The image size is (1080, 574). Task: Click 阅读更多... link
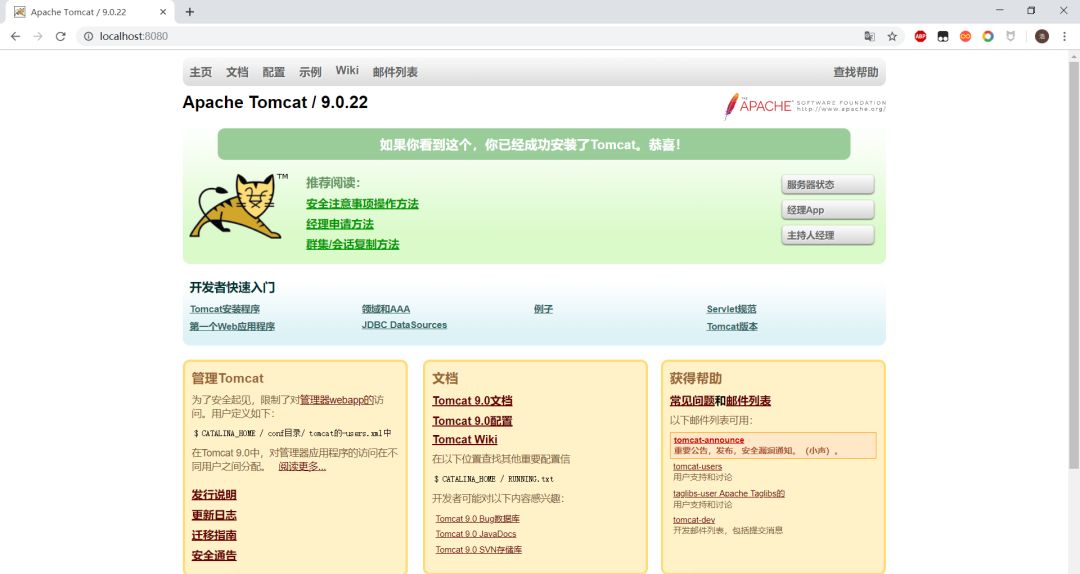(x=302, y=467)
